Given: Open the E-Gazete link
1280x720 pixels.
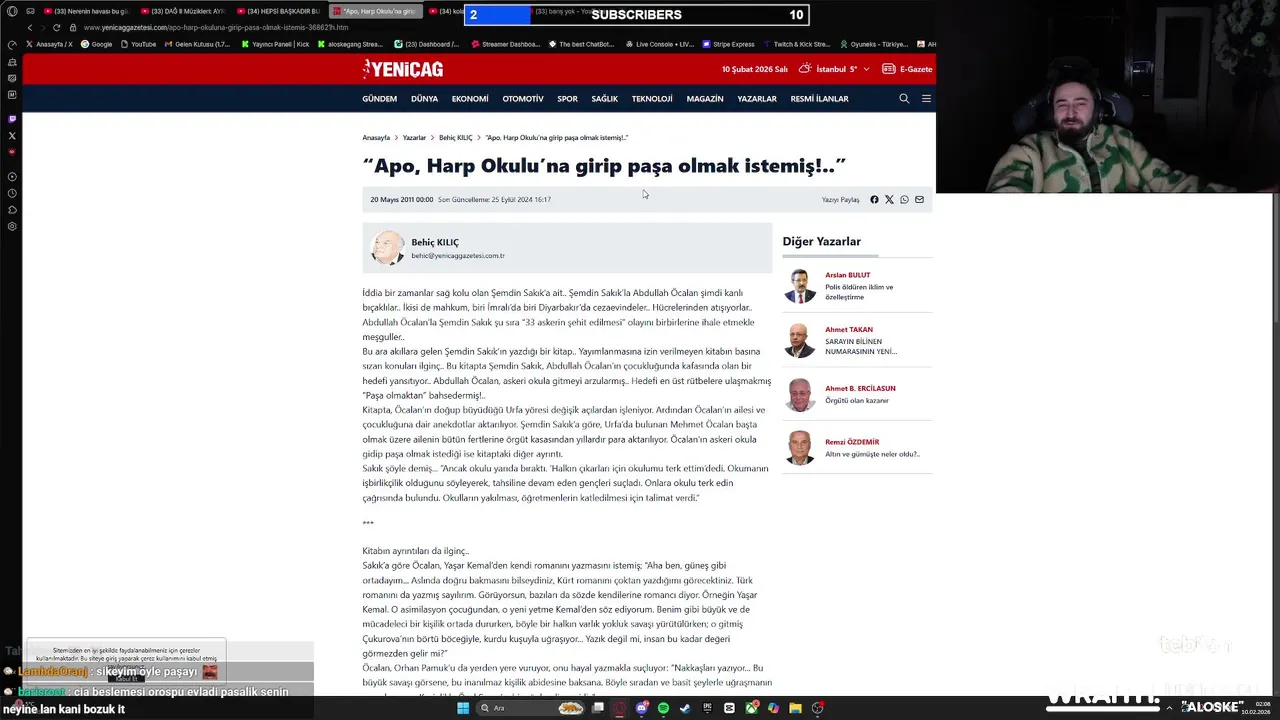Looking at the screenshot, I should pyautogui.click(x=907, y=69).
